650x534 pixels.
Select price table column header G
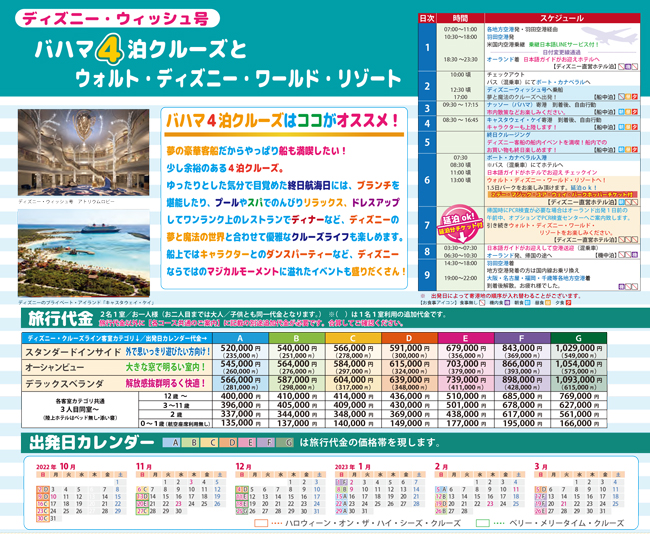579,338
